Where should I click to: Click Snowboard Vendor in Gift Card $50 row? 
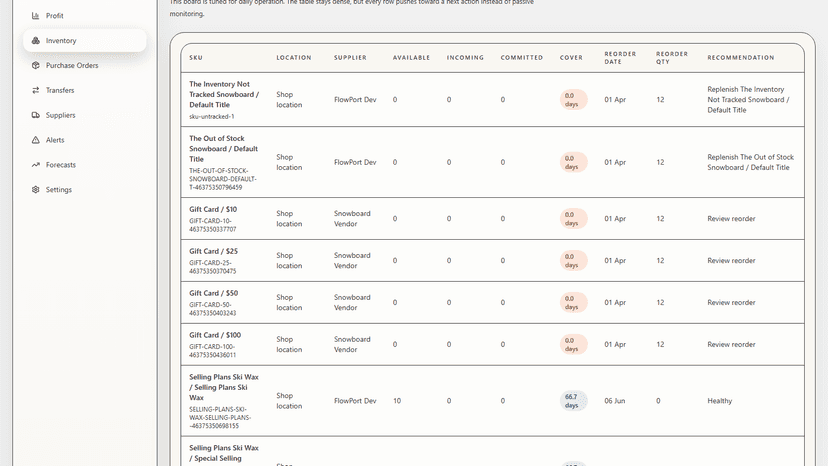[352, 303]
